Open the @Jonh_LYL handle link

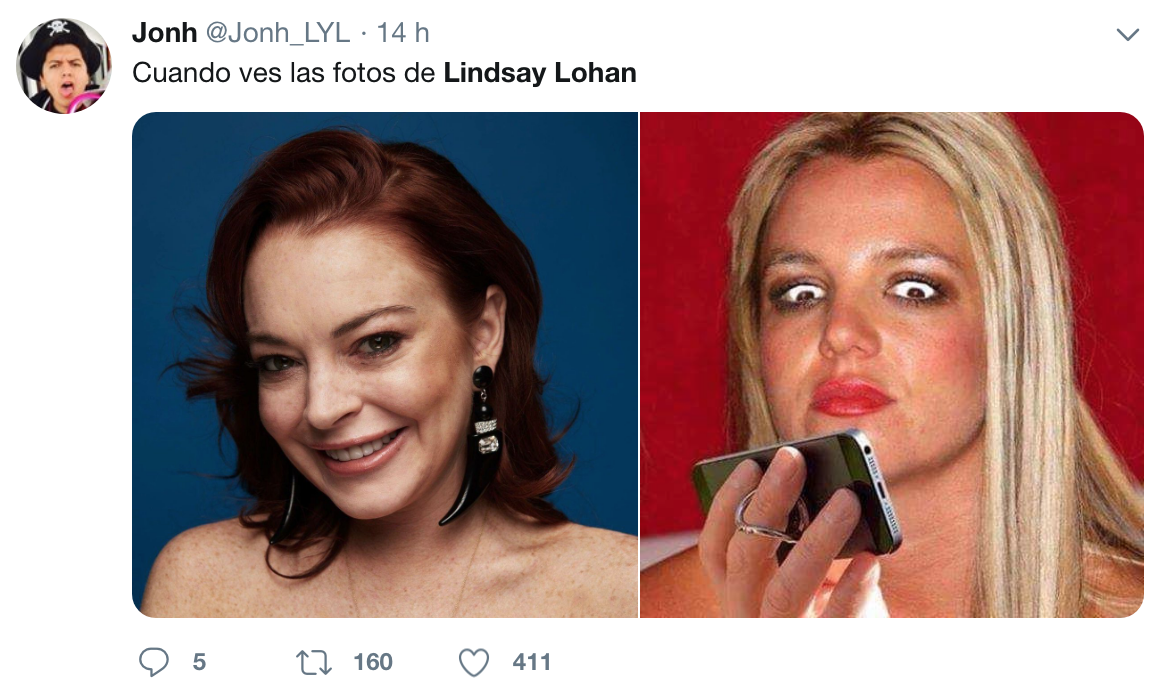(277, 33)
